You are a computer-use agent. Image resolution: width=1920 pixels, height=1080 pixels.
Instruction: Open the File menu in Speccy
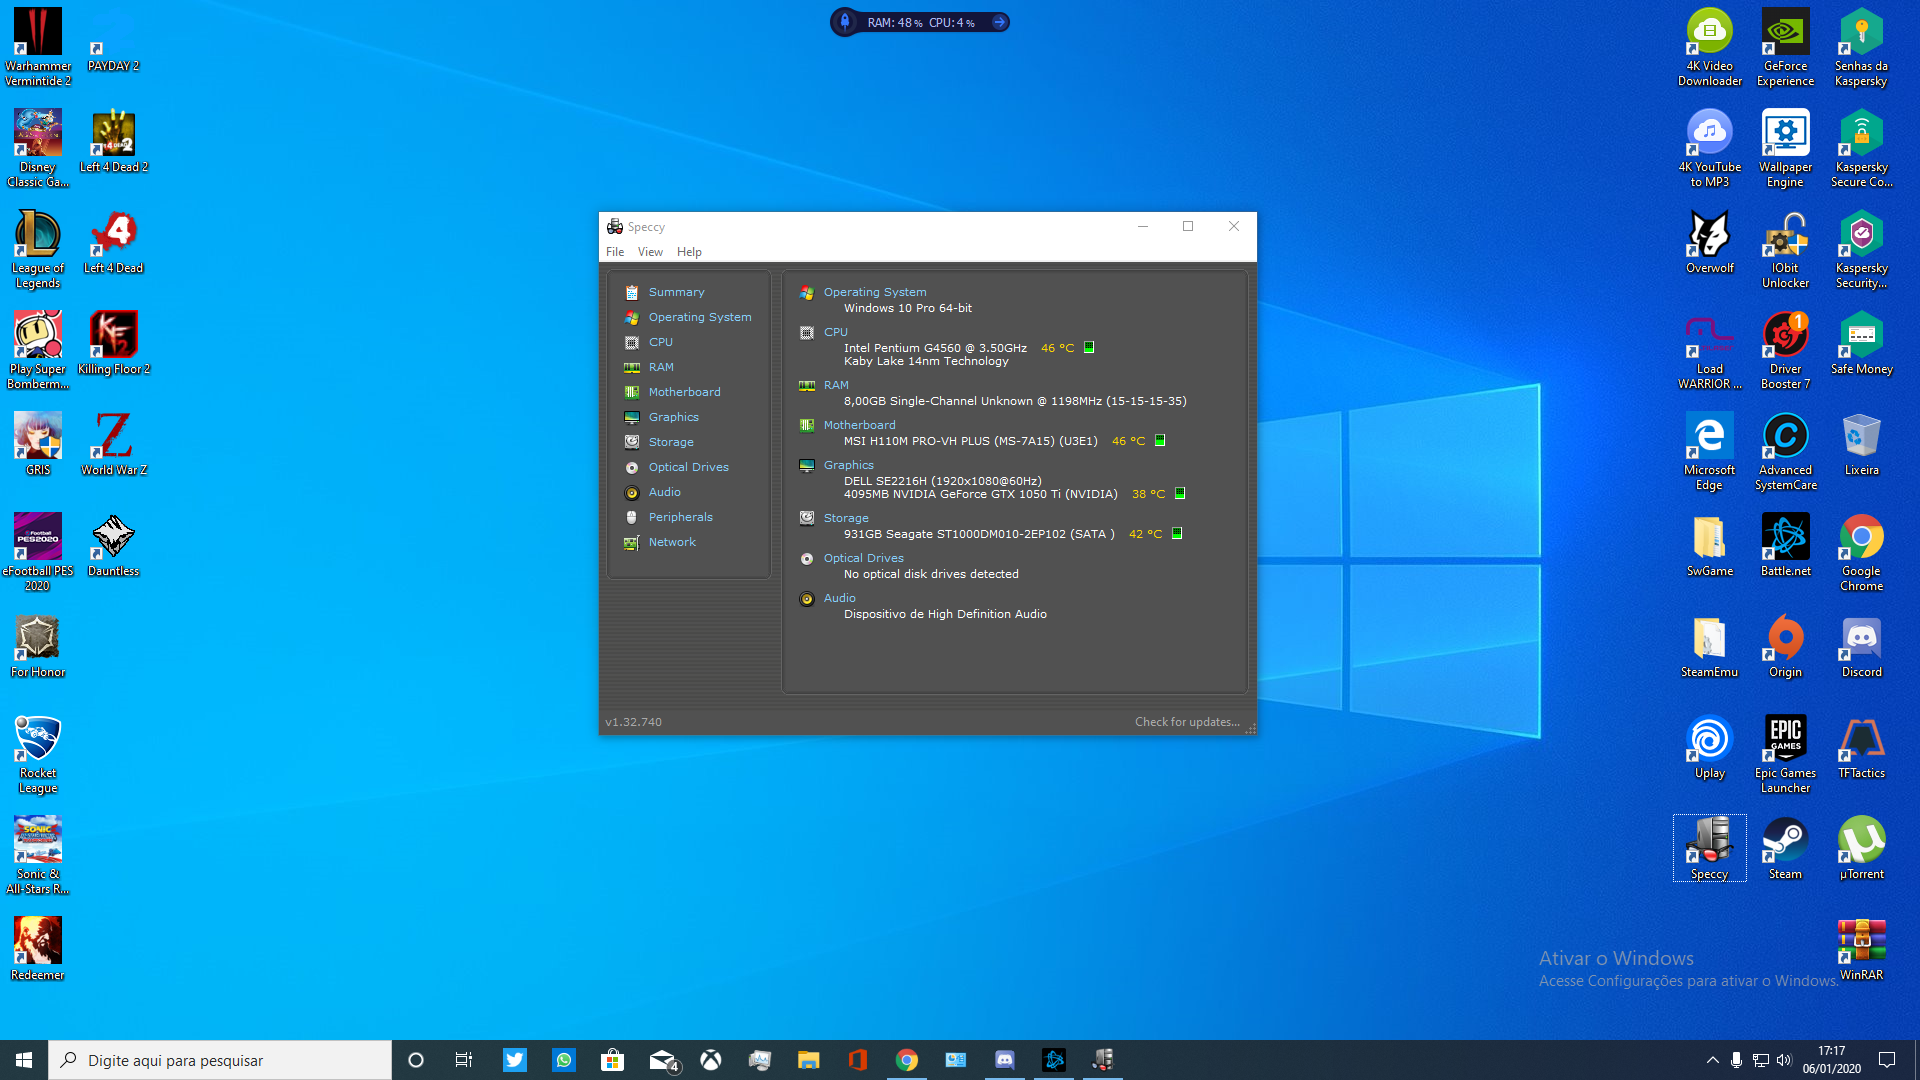tap(615, 252)
